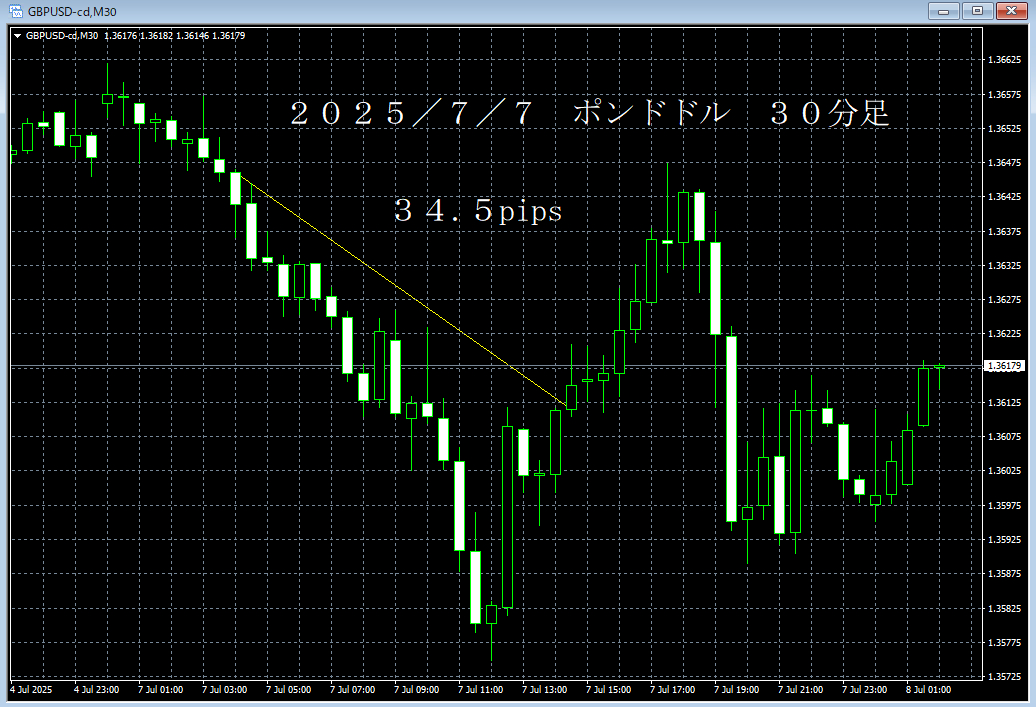
Task: Click the 7 Jul 11:00 time label
Action: (x=483, y=689)
